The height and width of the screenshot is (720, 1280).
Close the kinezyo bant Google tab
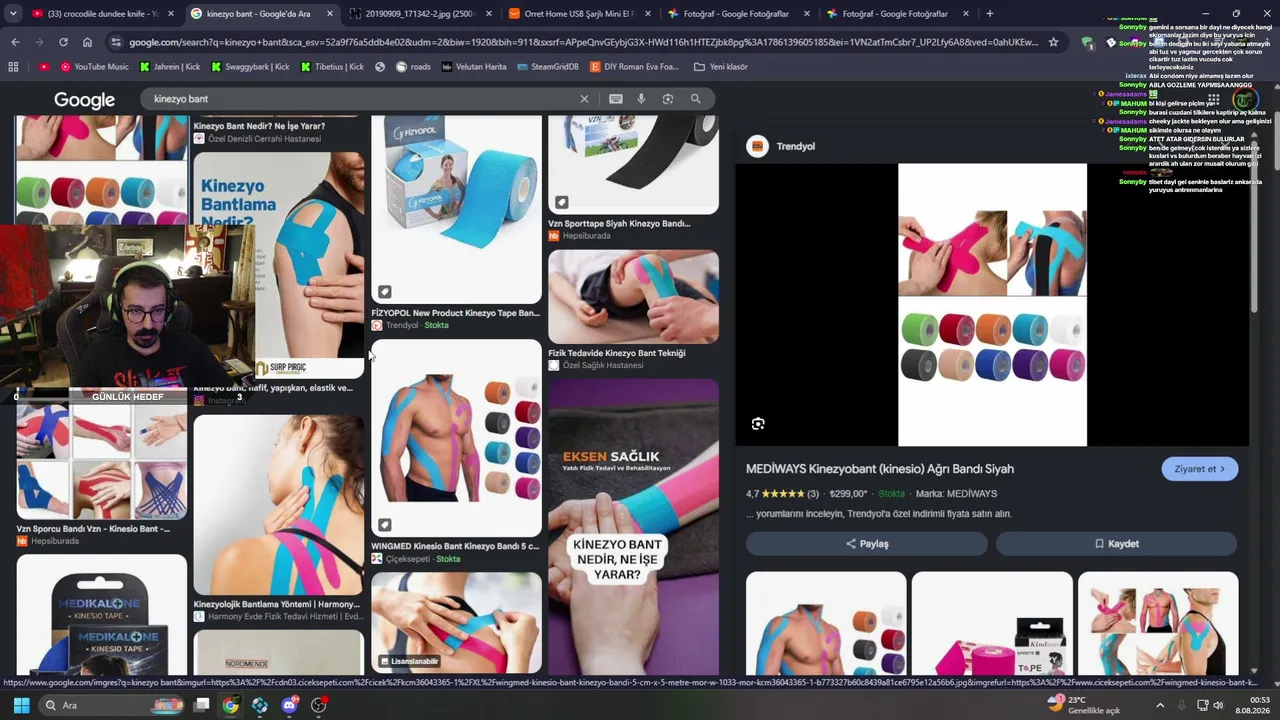(331, 14)
